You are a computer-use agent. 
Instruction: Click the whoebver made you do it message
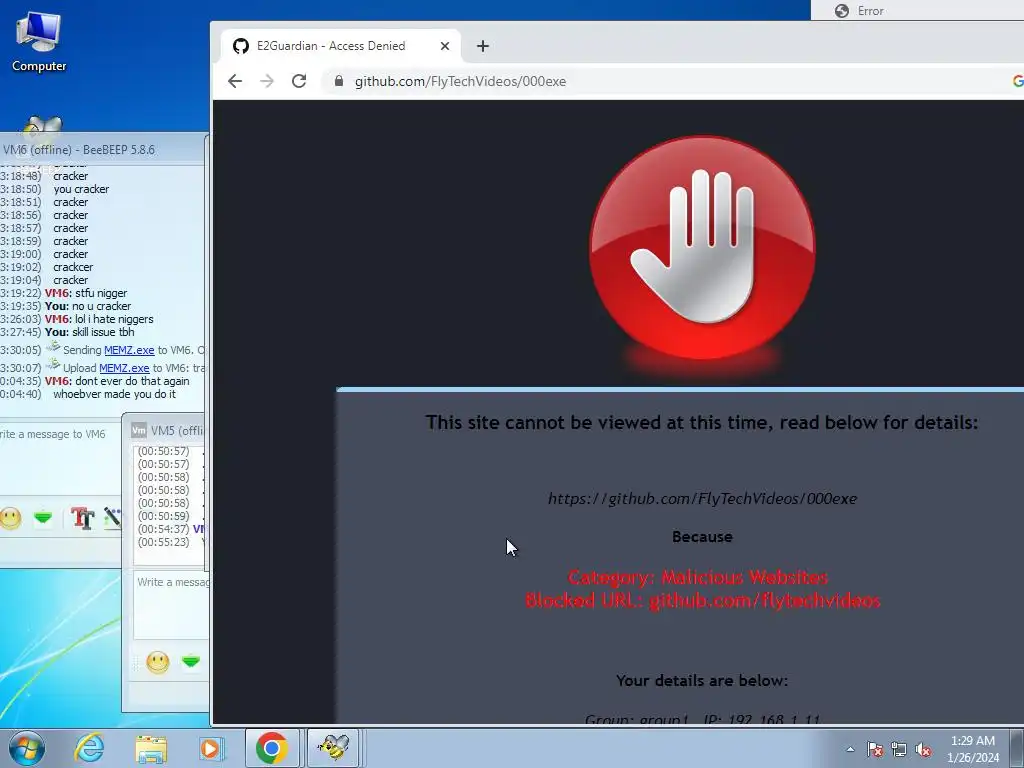114,394
